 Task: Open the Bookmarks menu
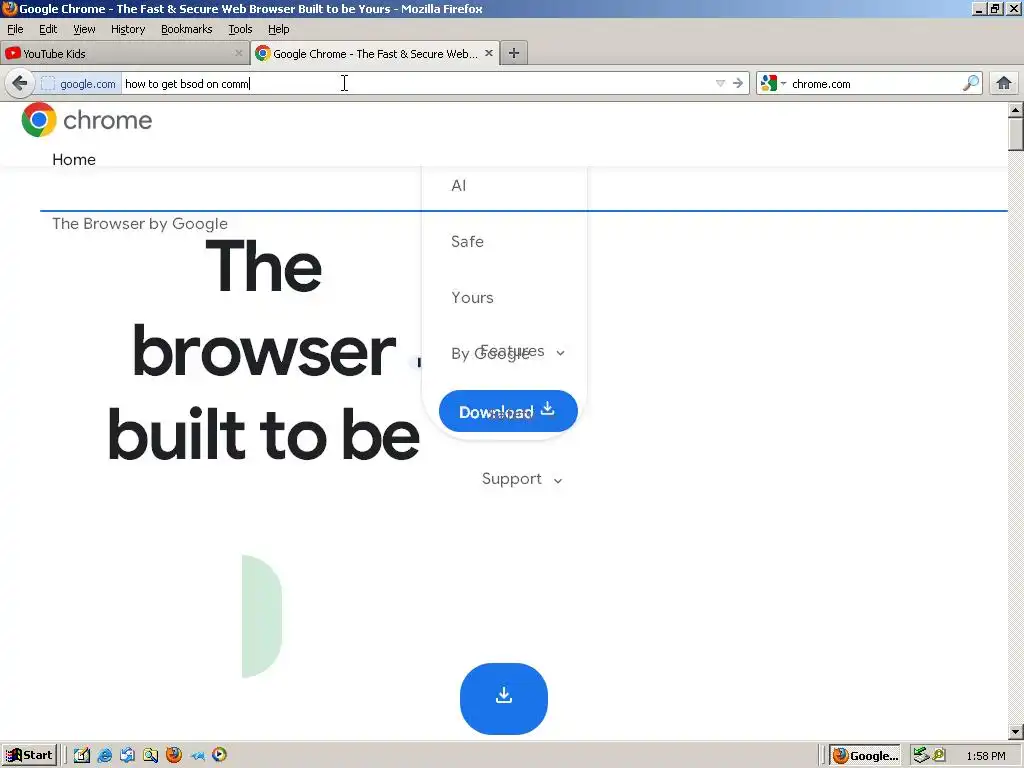pyautogui.click(x=187, y=29)
